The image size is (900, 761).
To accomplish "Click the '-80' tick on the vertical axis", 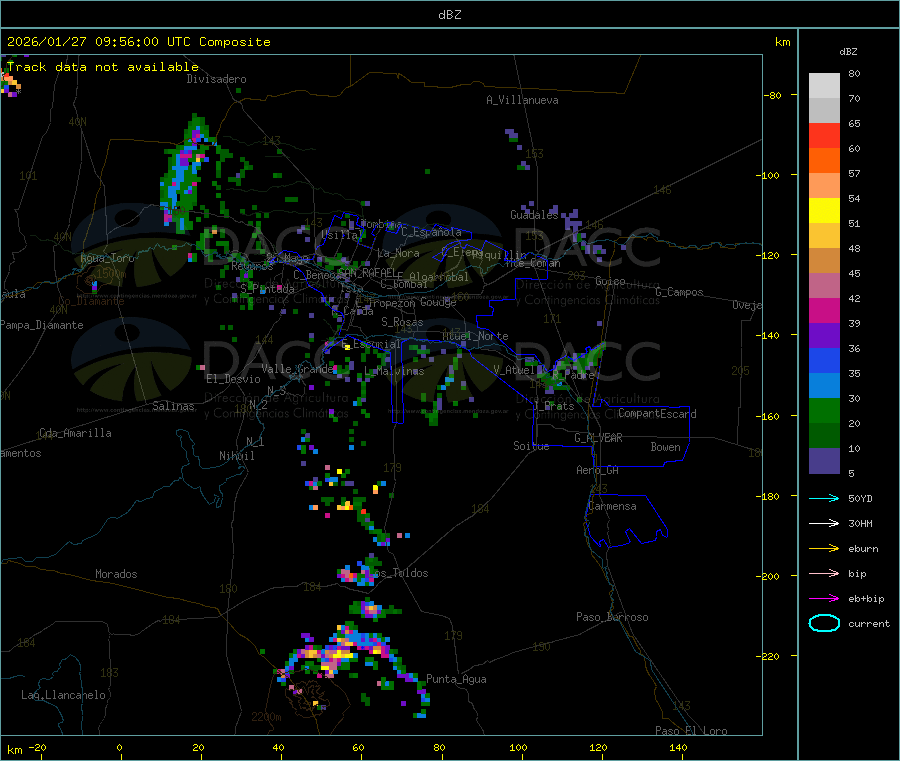I will pyautogui.click(x=773, y=95).
